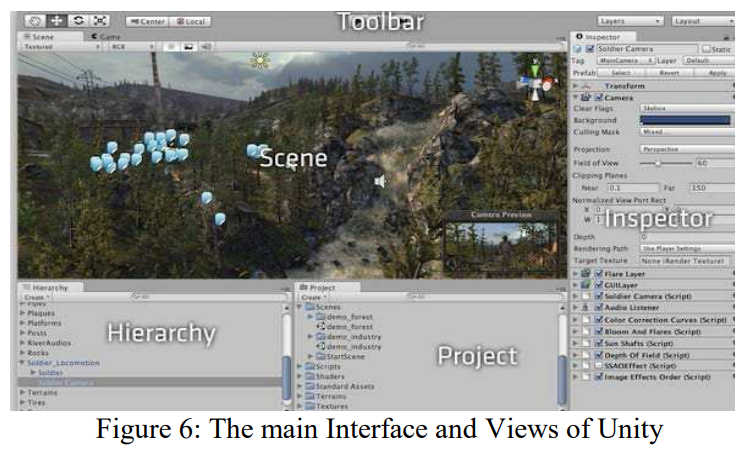Open the Create menu in Hierarchy

pyautogui.click(x=36, y=297)
